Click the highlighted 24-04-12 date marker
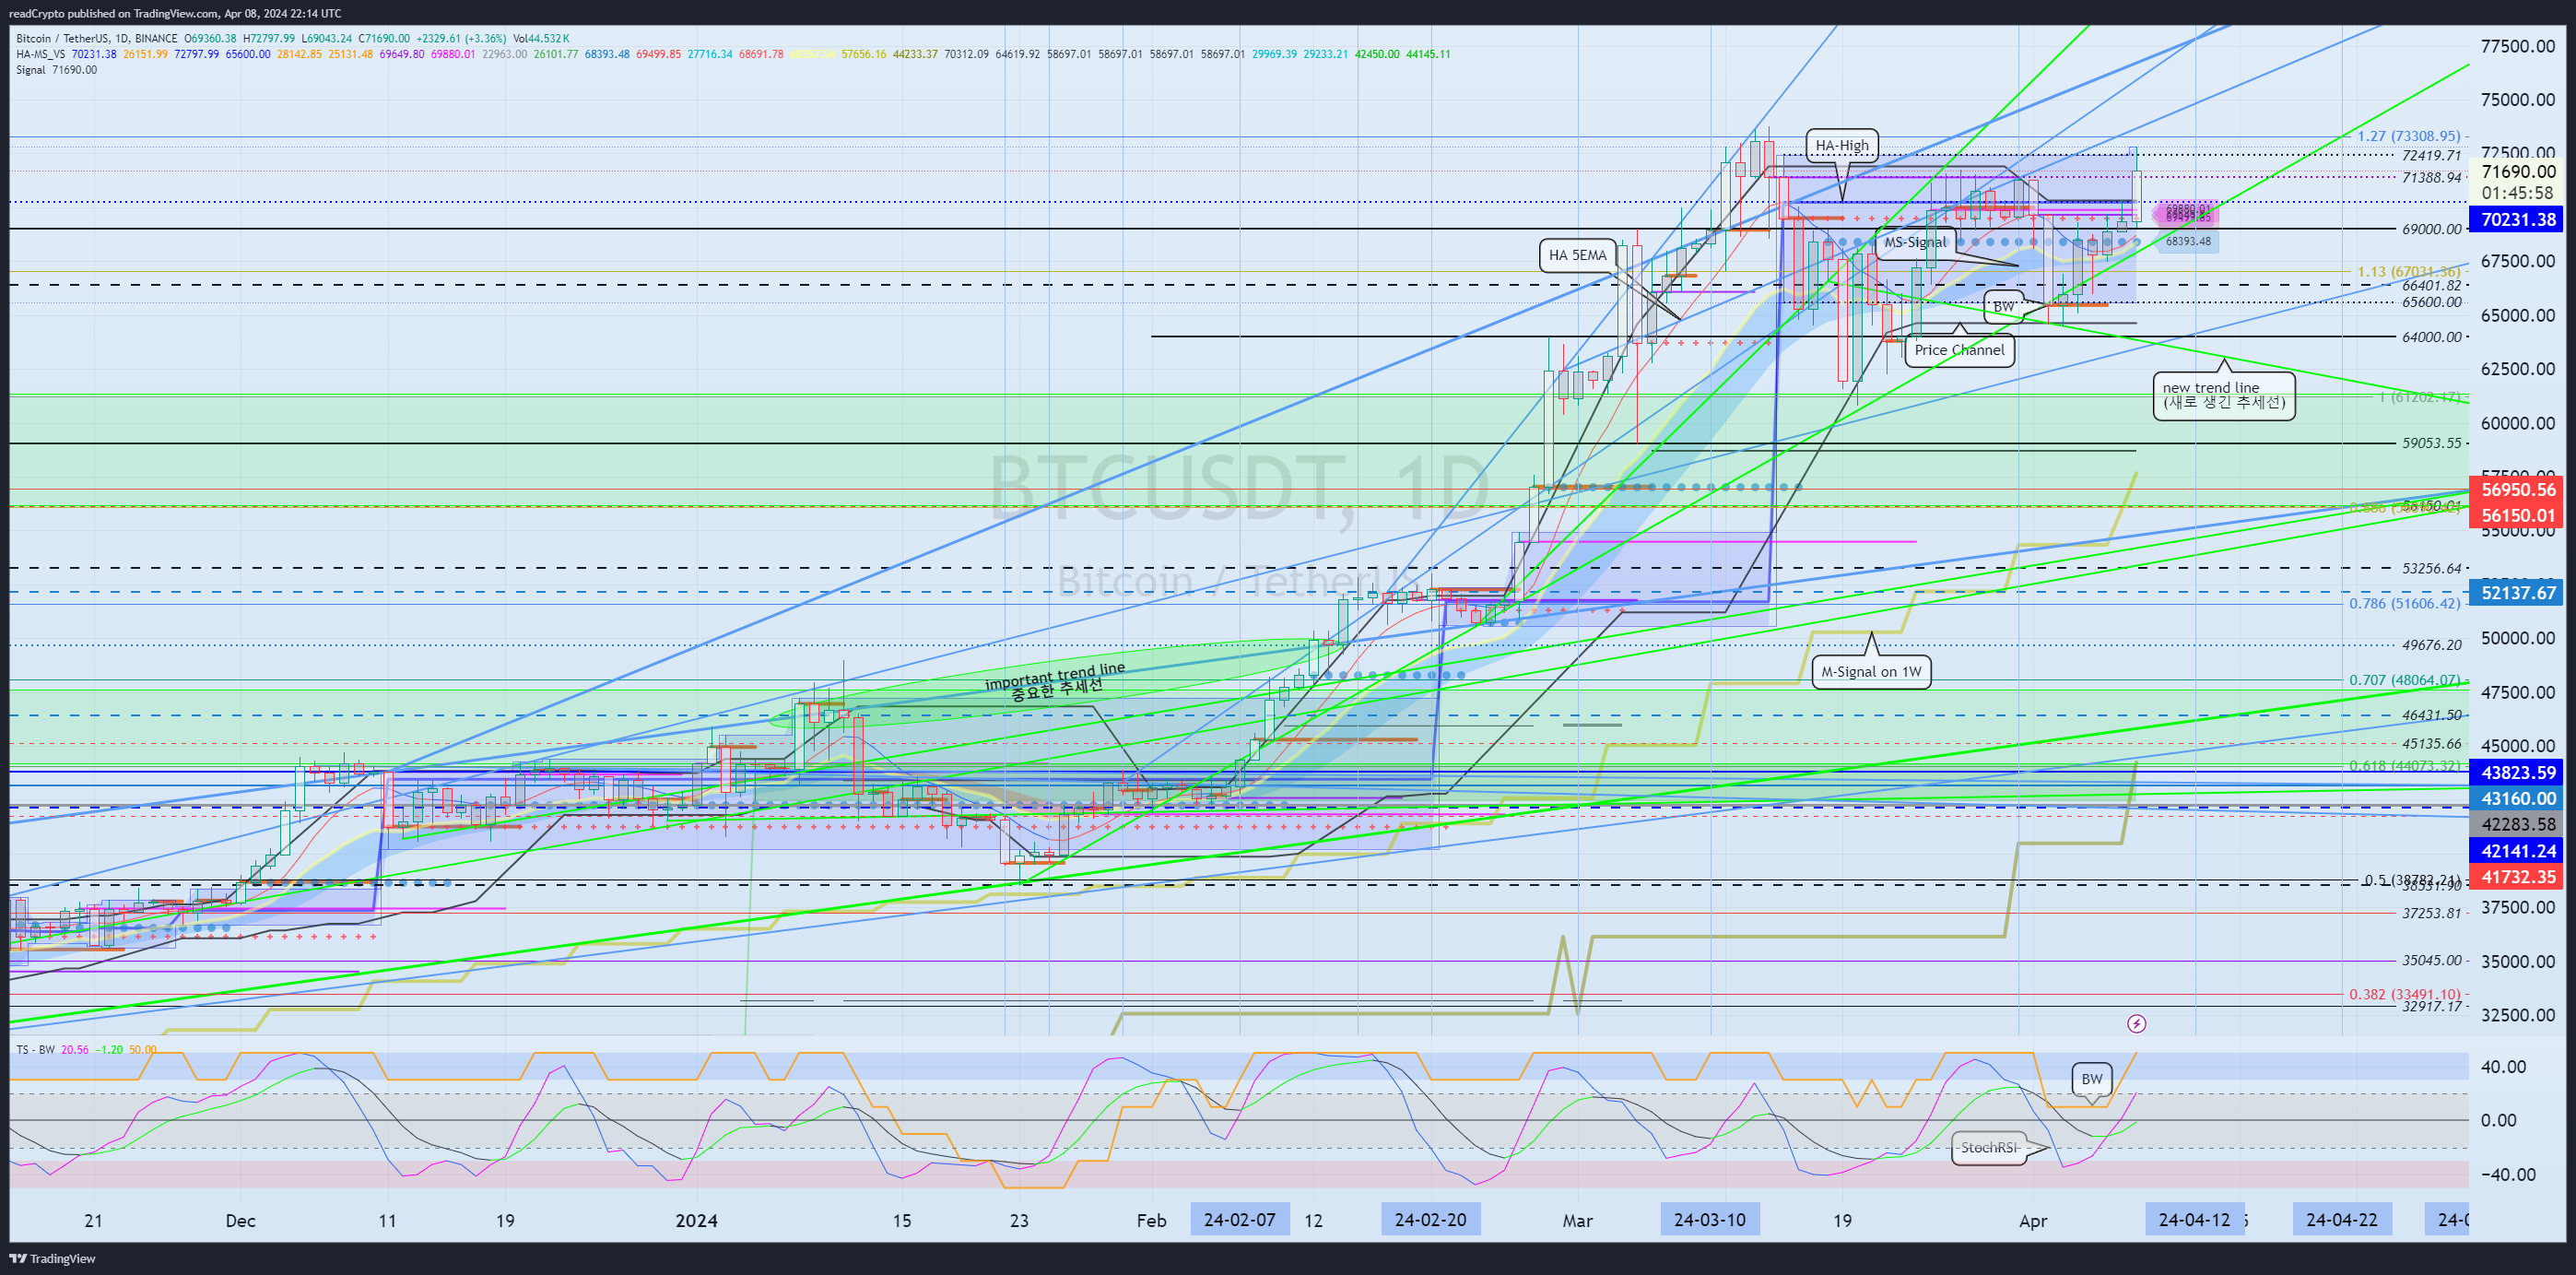2576x1275 pixels. (2194, 1220)
